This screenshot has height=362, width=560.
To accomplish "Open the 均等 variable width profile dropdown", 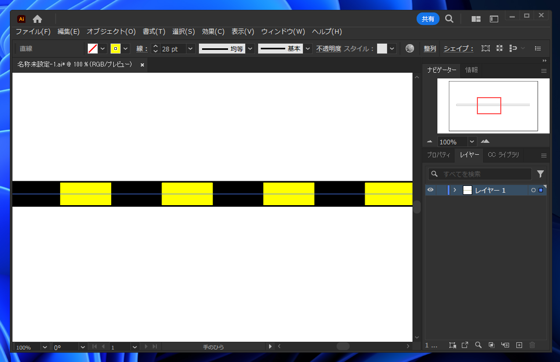I will 250,49.
